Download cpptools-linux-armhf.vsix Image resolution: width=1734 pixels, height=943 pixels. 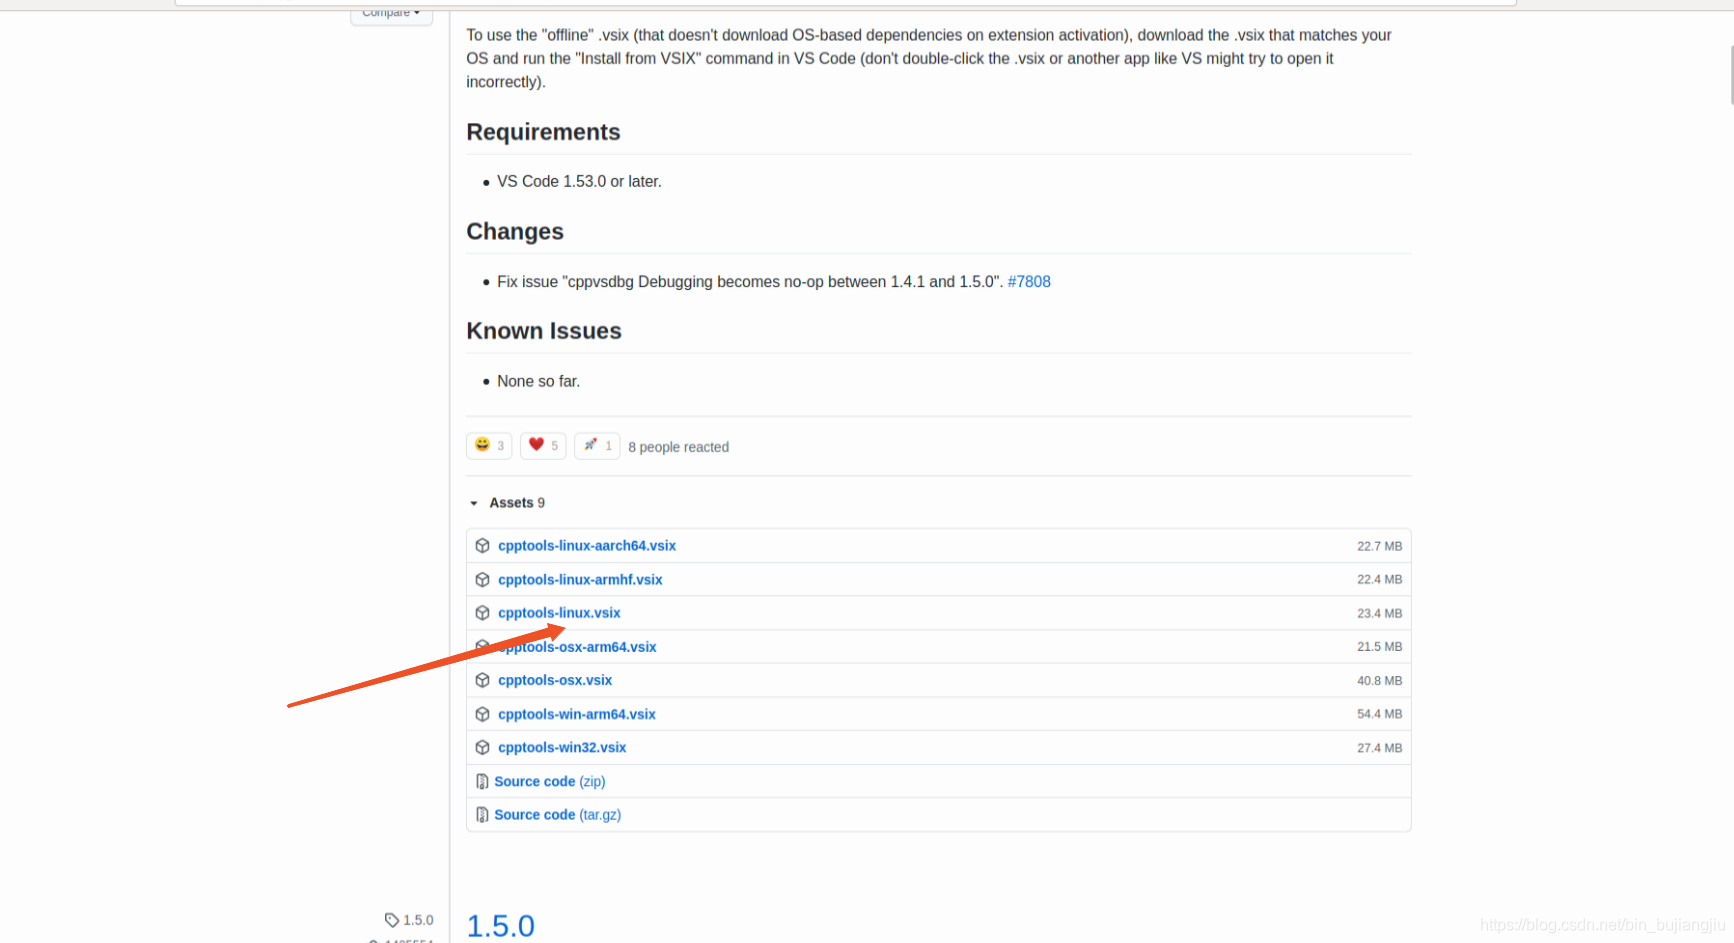tap(580, 580)
